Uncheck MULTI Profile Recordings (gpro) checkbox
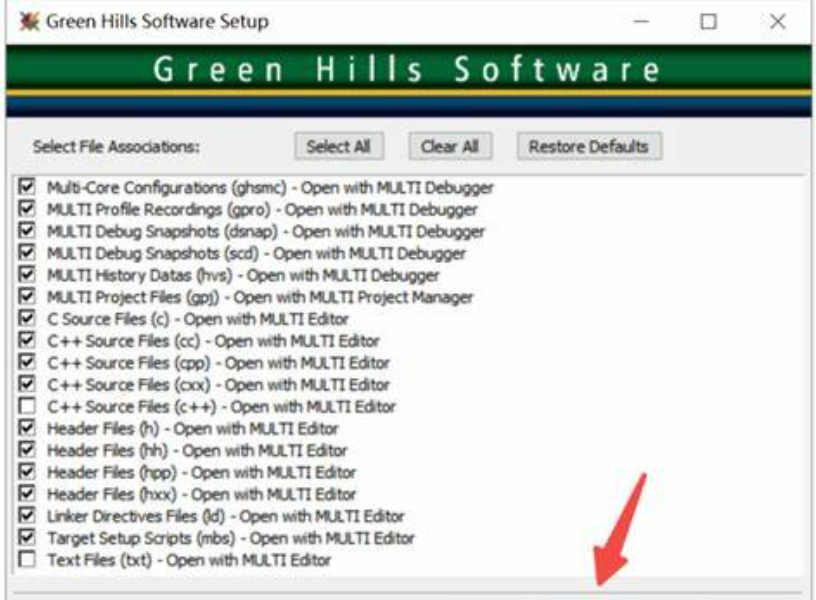The image size is (816, 600). point(27,209)
